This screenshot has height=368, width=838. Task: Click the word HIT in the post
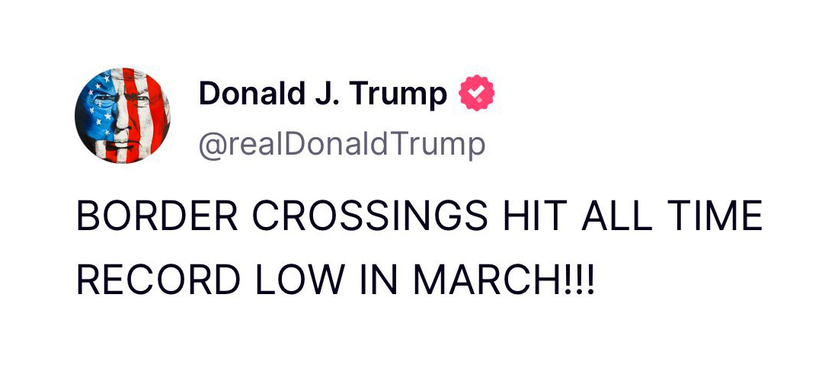click(x=534, y=216)
